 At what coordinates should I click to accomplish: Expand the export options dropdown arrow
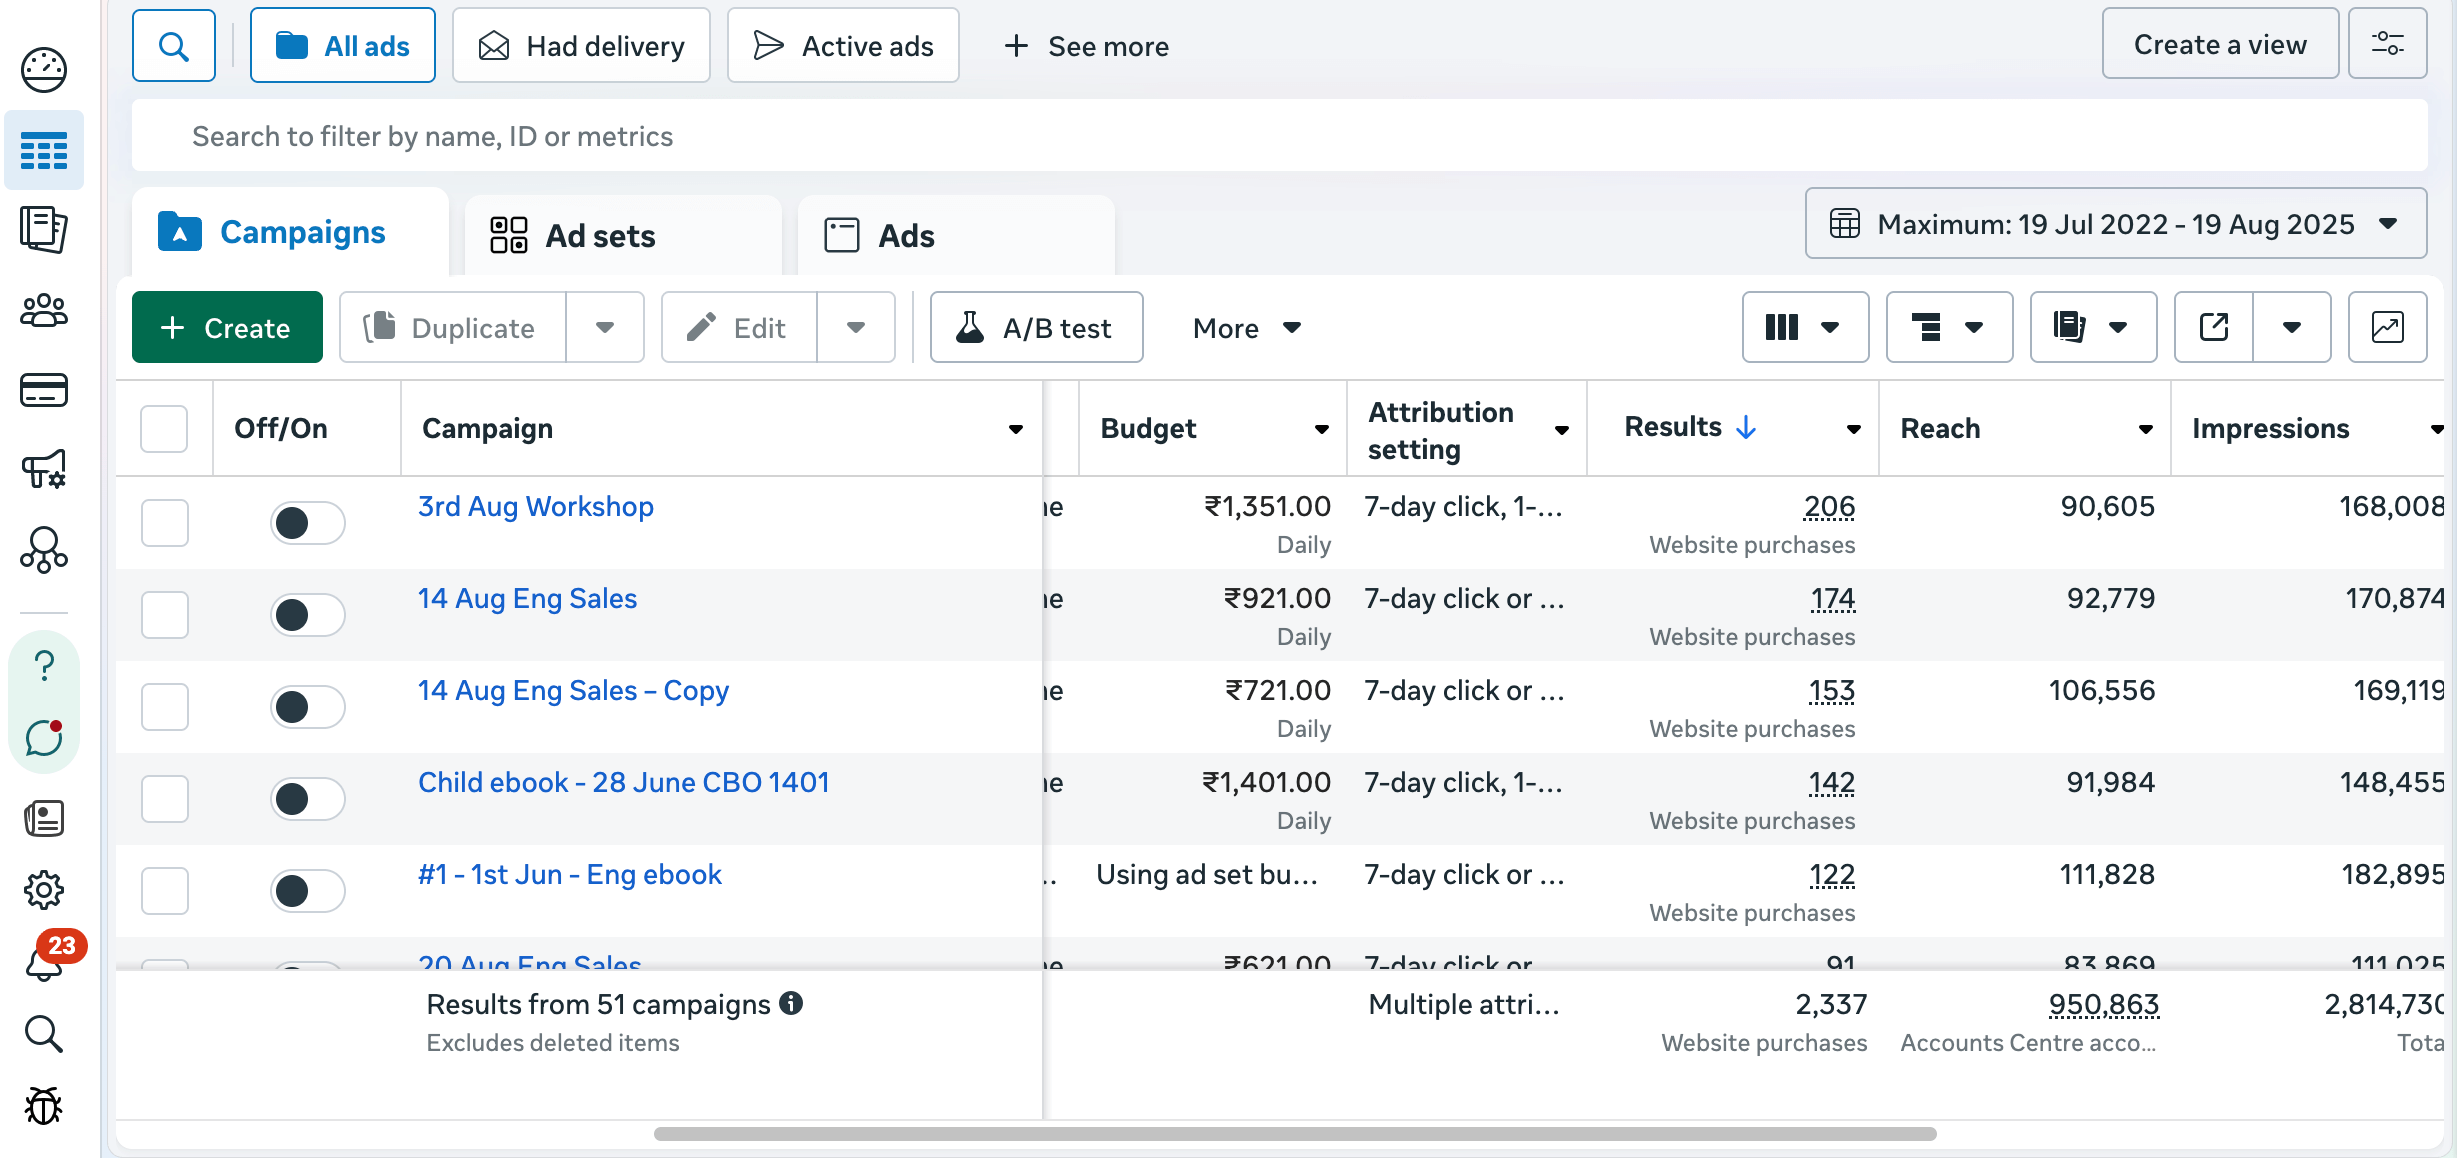point(2292,327)
